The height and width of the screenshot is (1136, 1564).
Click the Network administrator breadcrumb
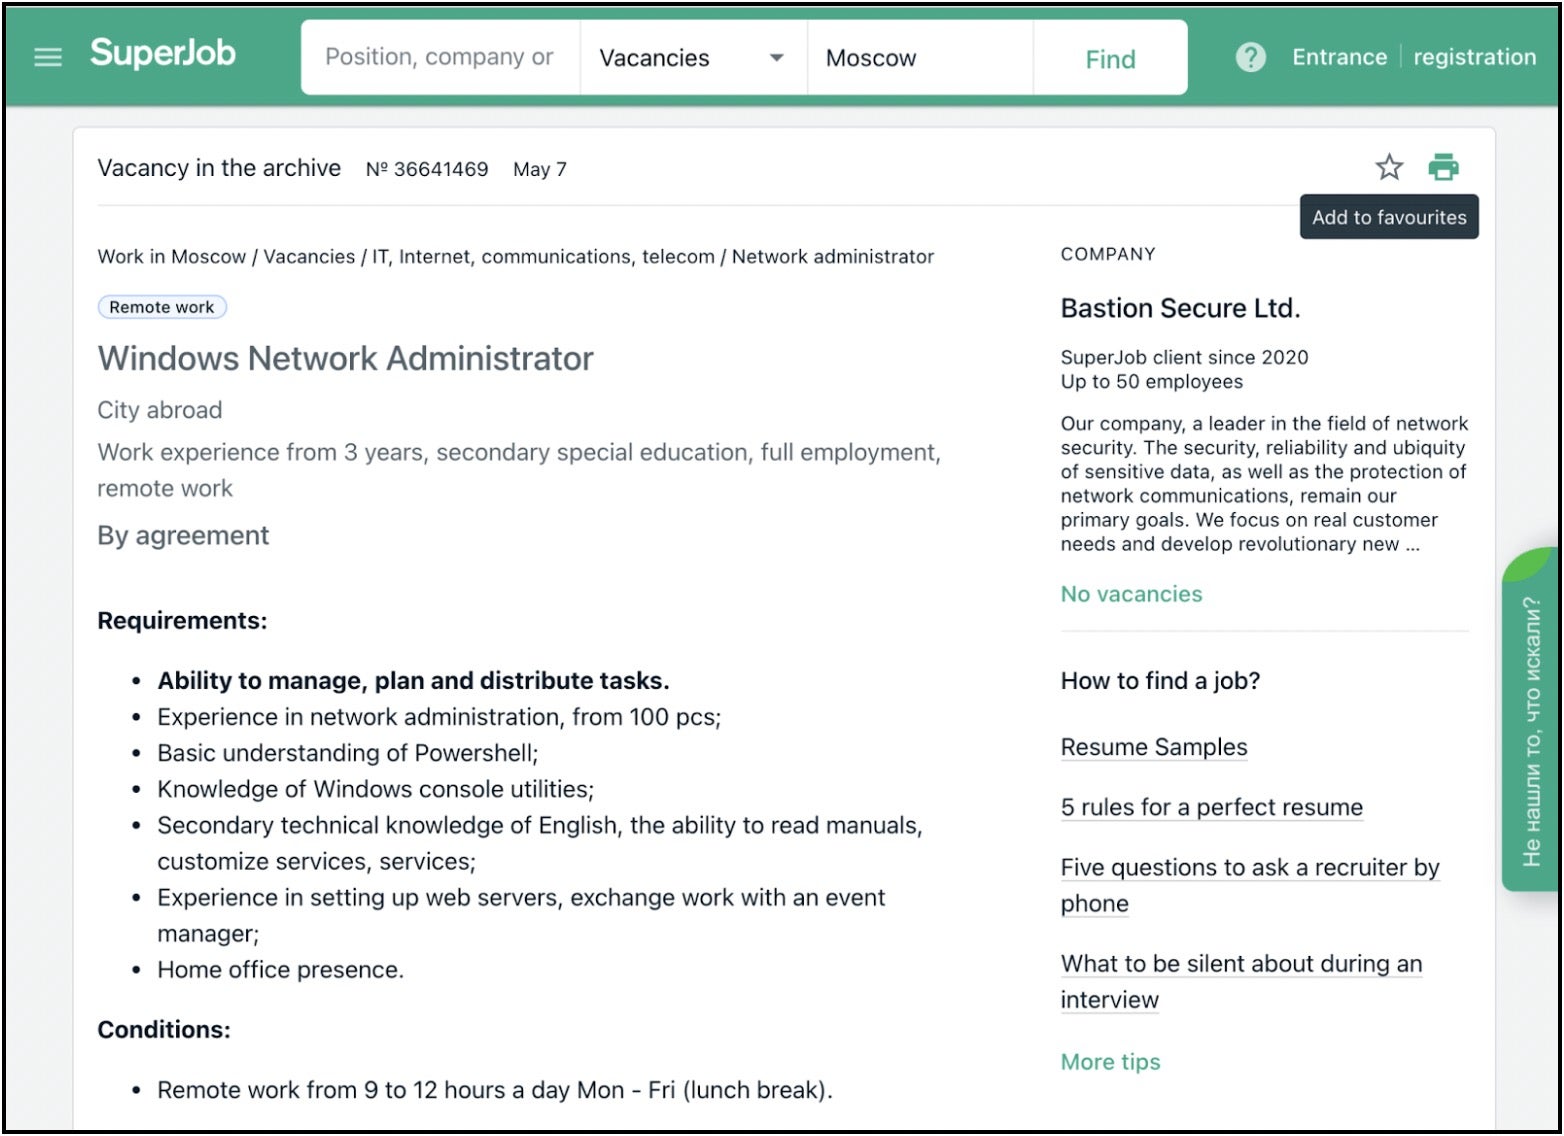point(832,257)
